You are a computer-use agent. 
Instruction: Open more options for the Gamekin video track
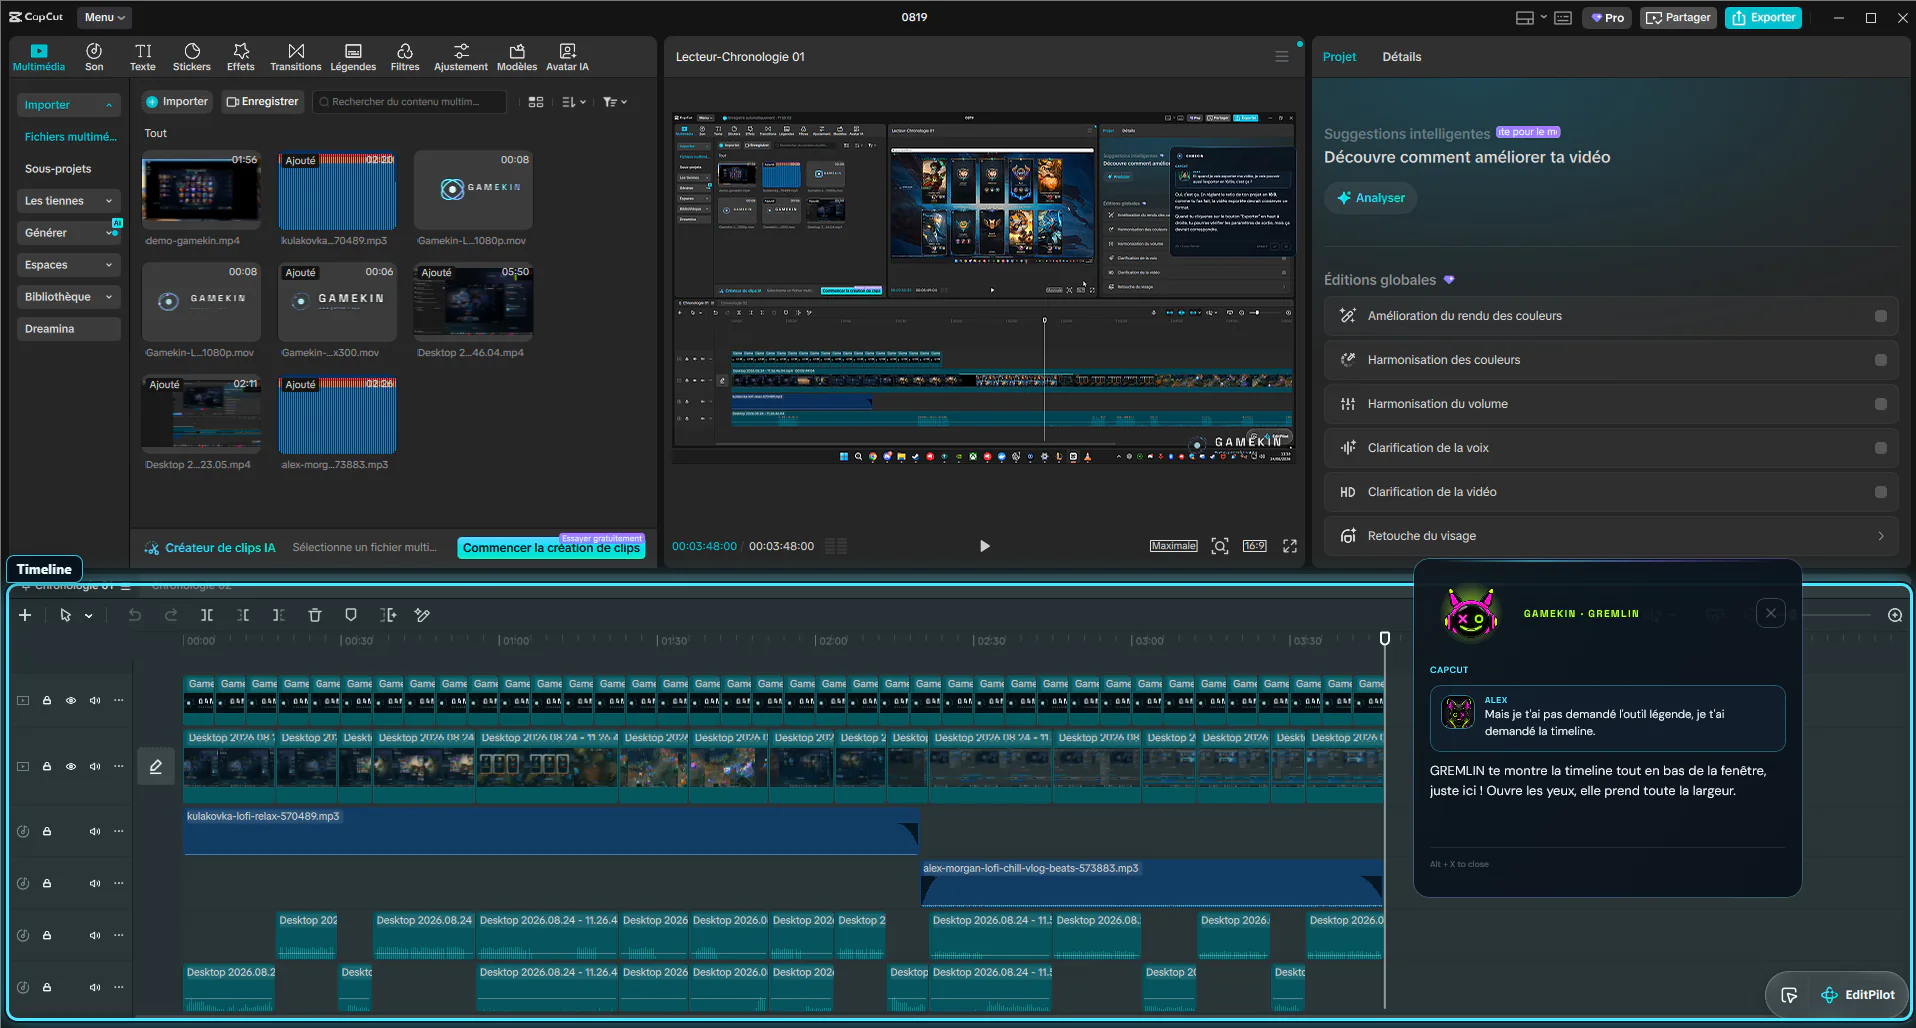click(x=119, y=700)
